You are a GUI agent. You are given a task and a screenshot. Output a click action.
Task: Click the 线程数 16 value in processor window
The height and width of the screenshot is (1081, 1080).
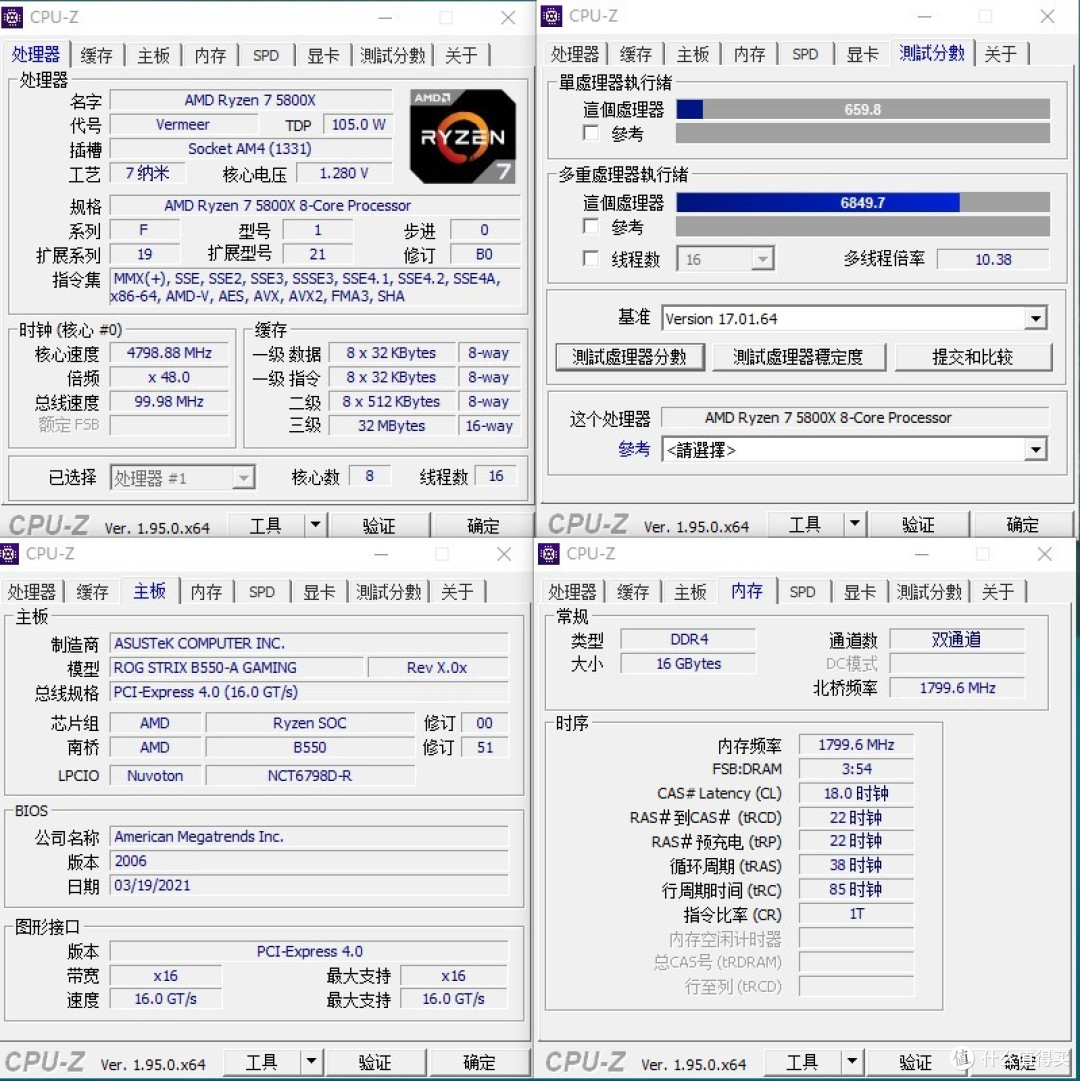pos(496,476)
